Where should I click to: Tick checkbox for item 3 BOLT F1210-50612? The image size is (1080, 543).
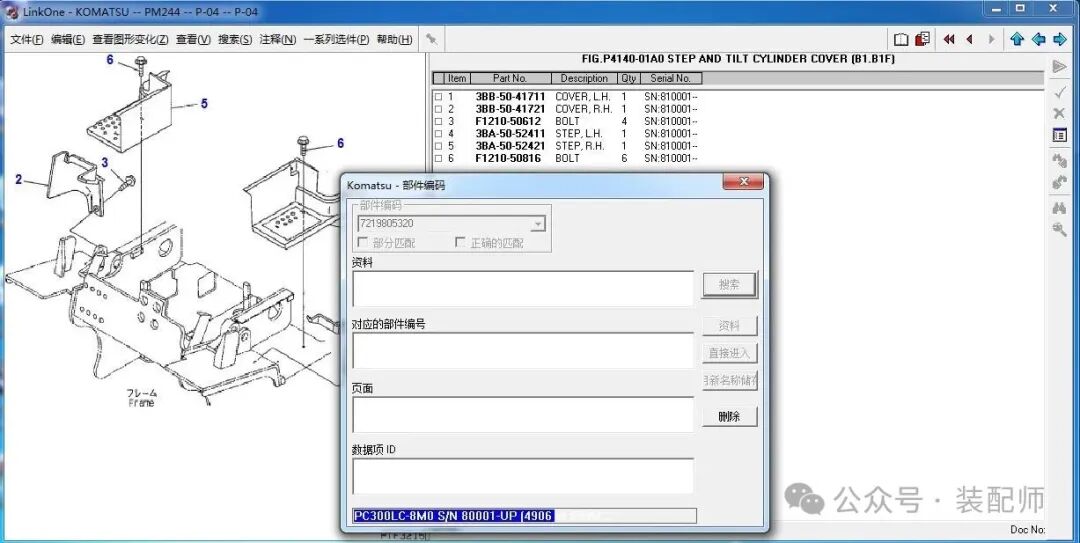pos(438,122)
